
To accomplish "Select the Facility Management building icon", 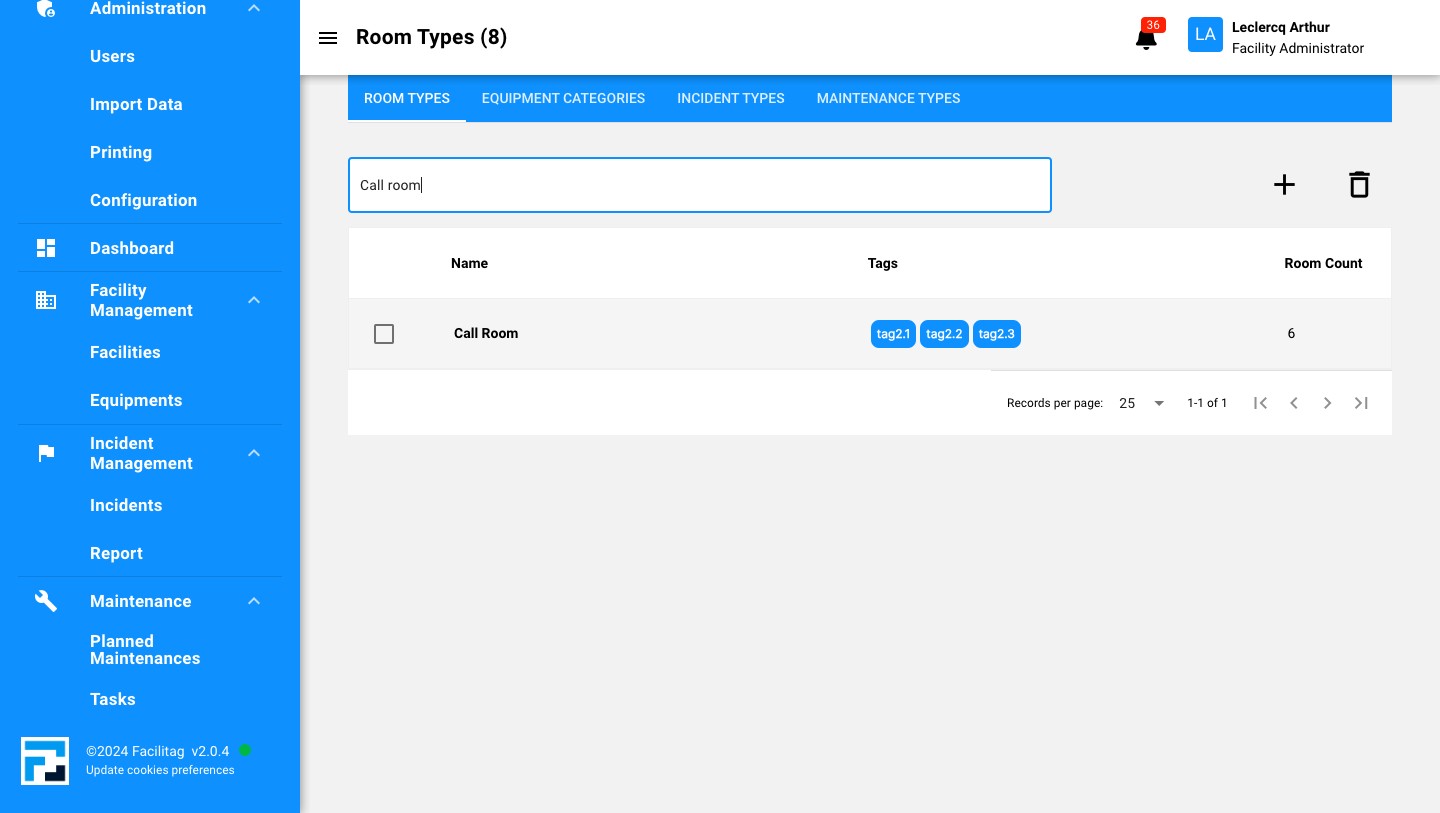I will [x=46, y=300].
